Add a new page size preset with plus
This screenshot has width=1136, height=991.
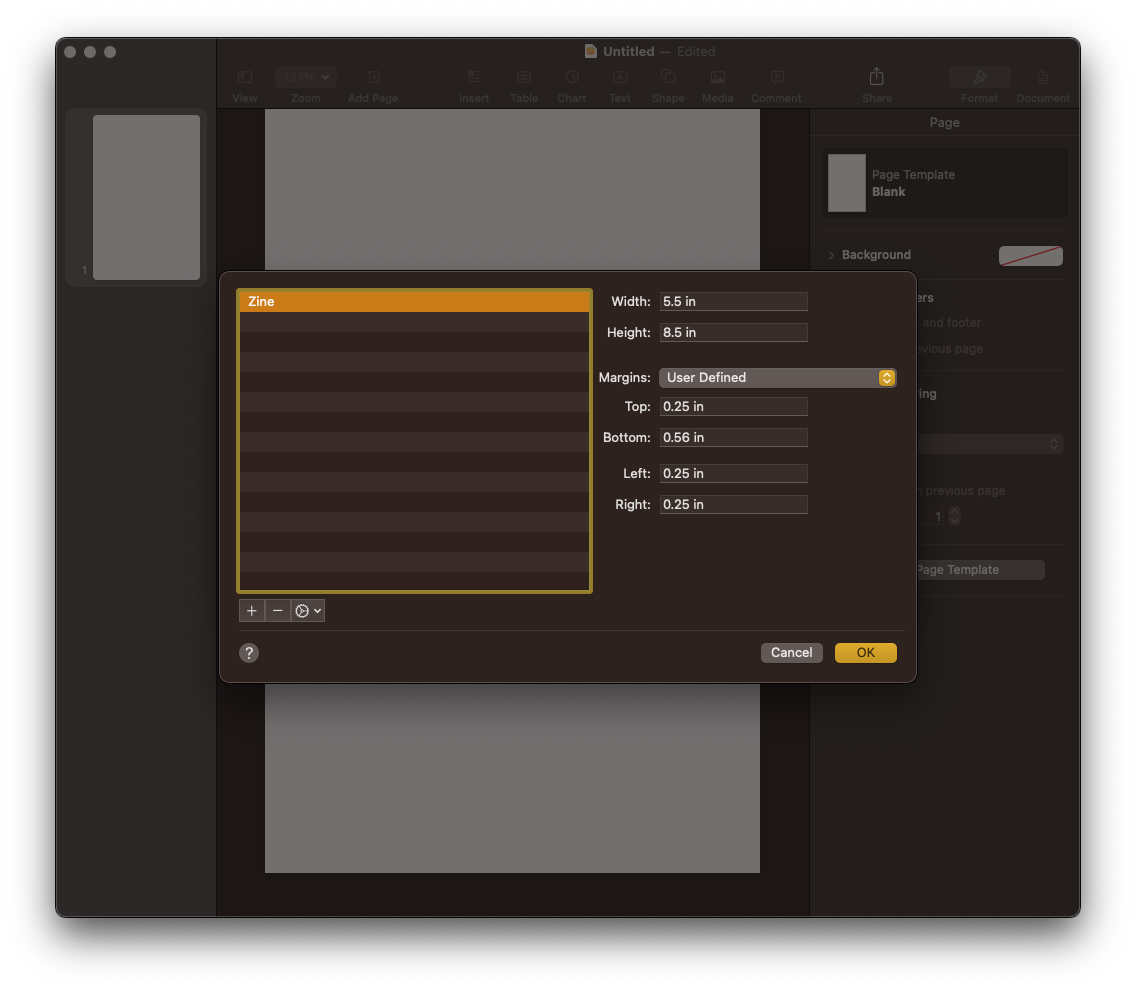[251, 610]
